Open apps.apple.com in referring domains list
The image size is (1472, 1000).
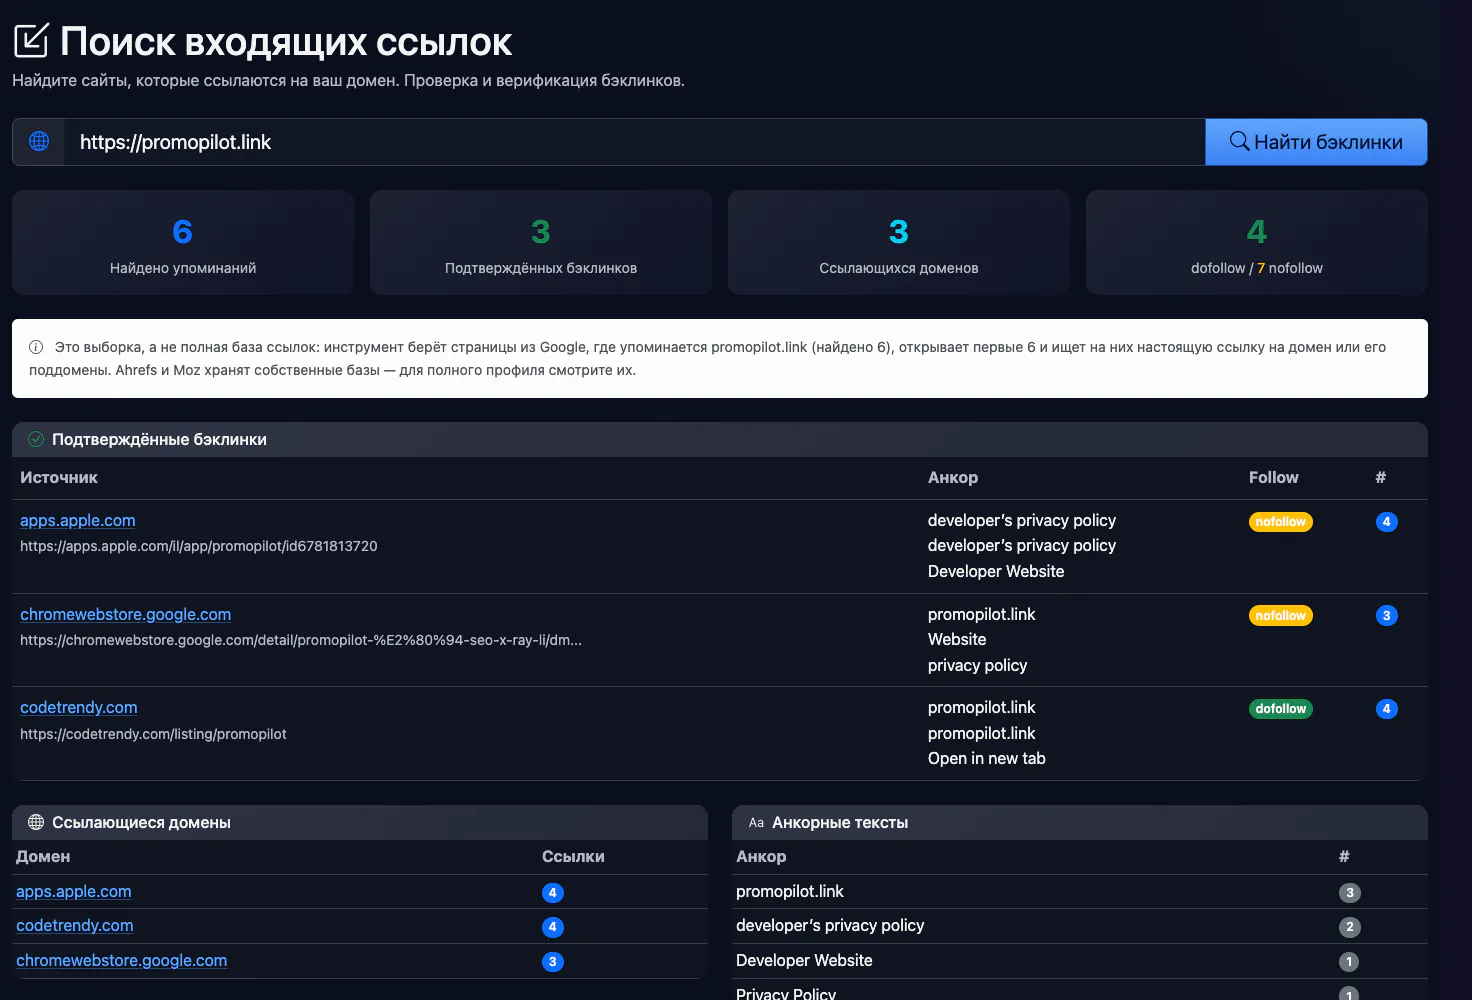pos(74,891)
